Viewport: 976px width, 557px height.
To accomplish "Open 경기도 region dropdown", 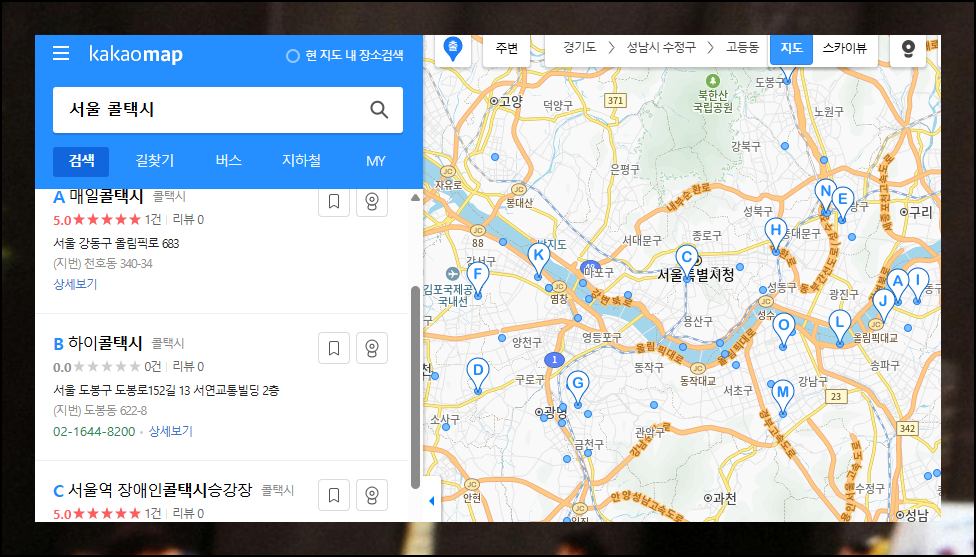I will (x=580, y=48).
